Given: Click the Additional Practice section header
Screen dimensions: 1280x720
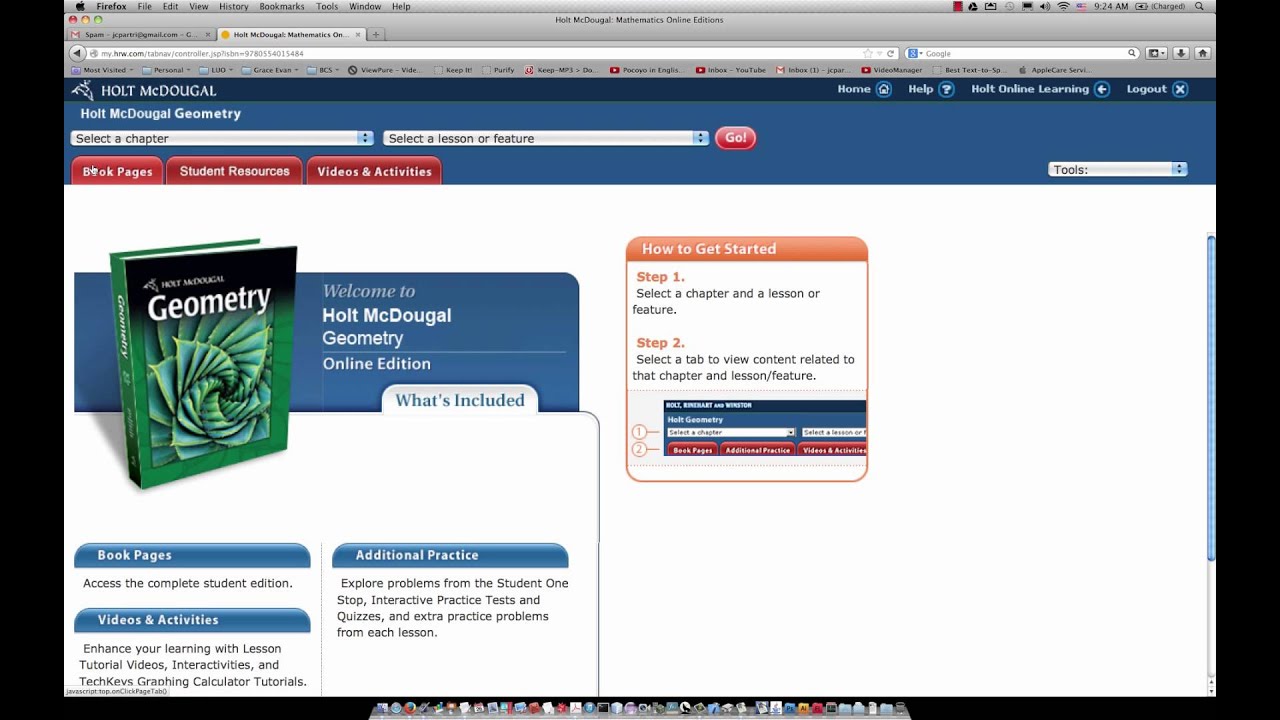Looking at the screenshot, I should coord(450,555).
